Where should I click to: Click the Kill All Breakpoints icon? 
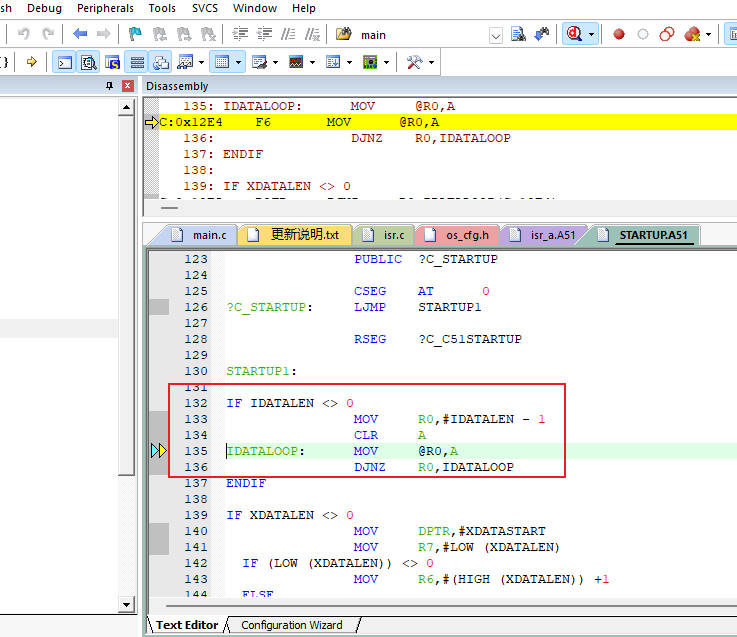[691, 34]
